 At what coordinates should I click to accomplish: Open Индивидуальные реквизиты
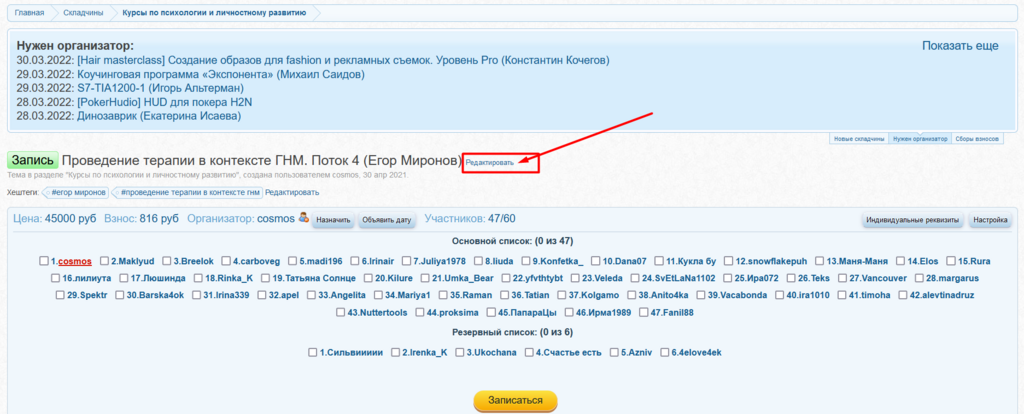click(x=913, y=220)
